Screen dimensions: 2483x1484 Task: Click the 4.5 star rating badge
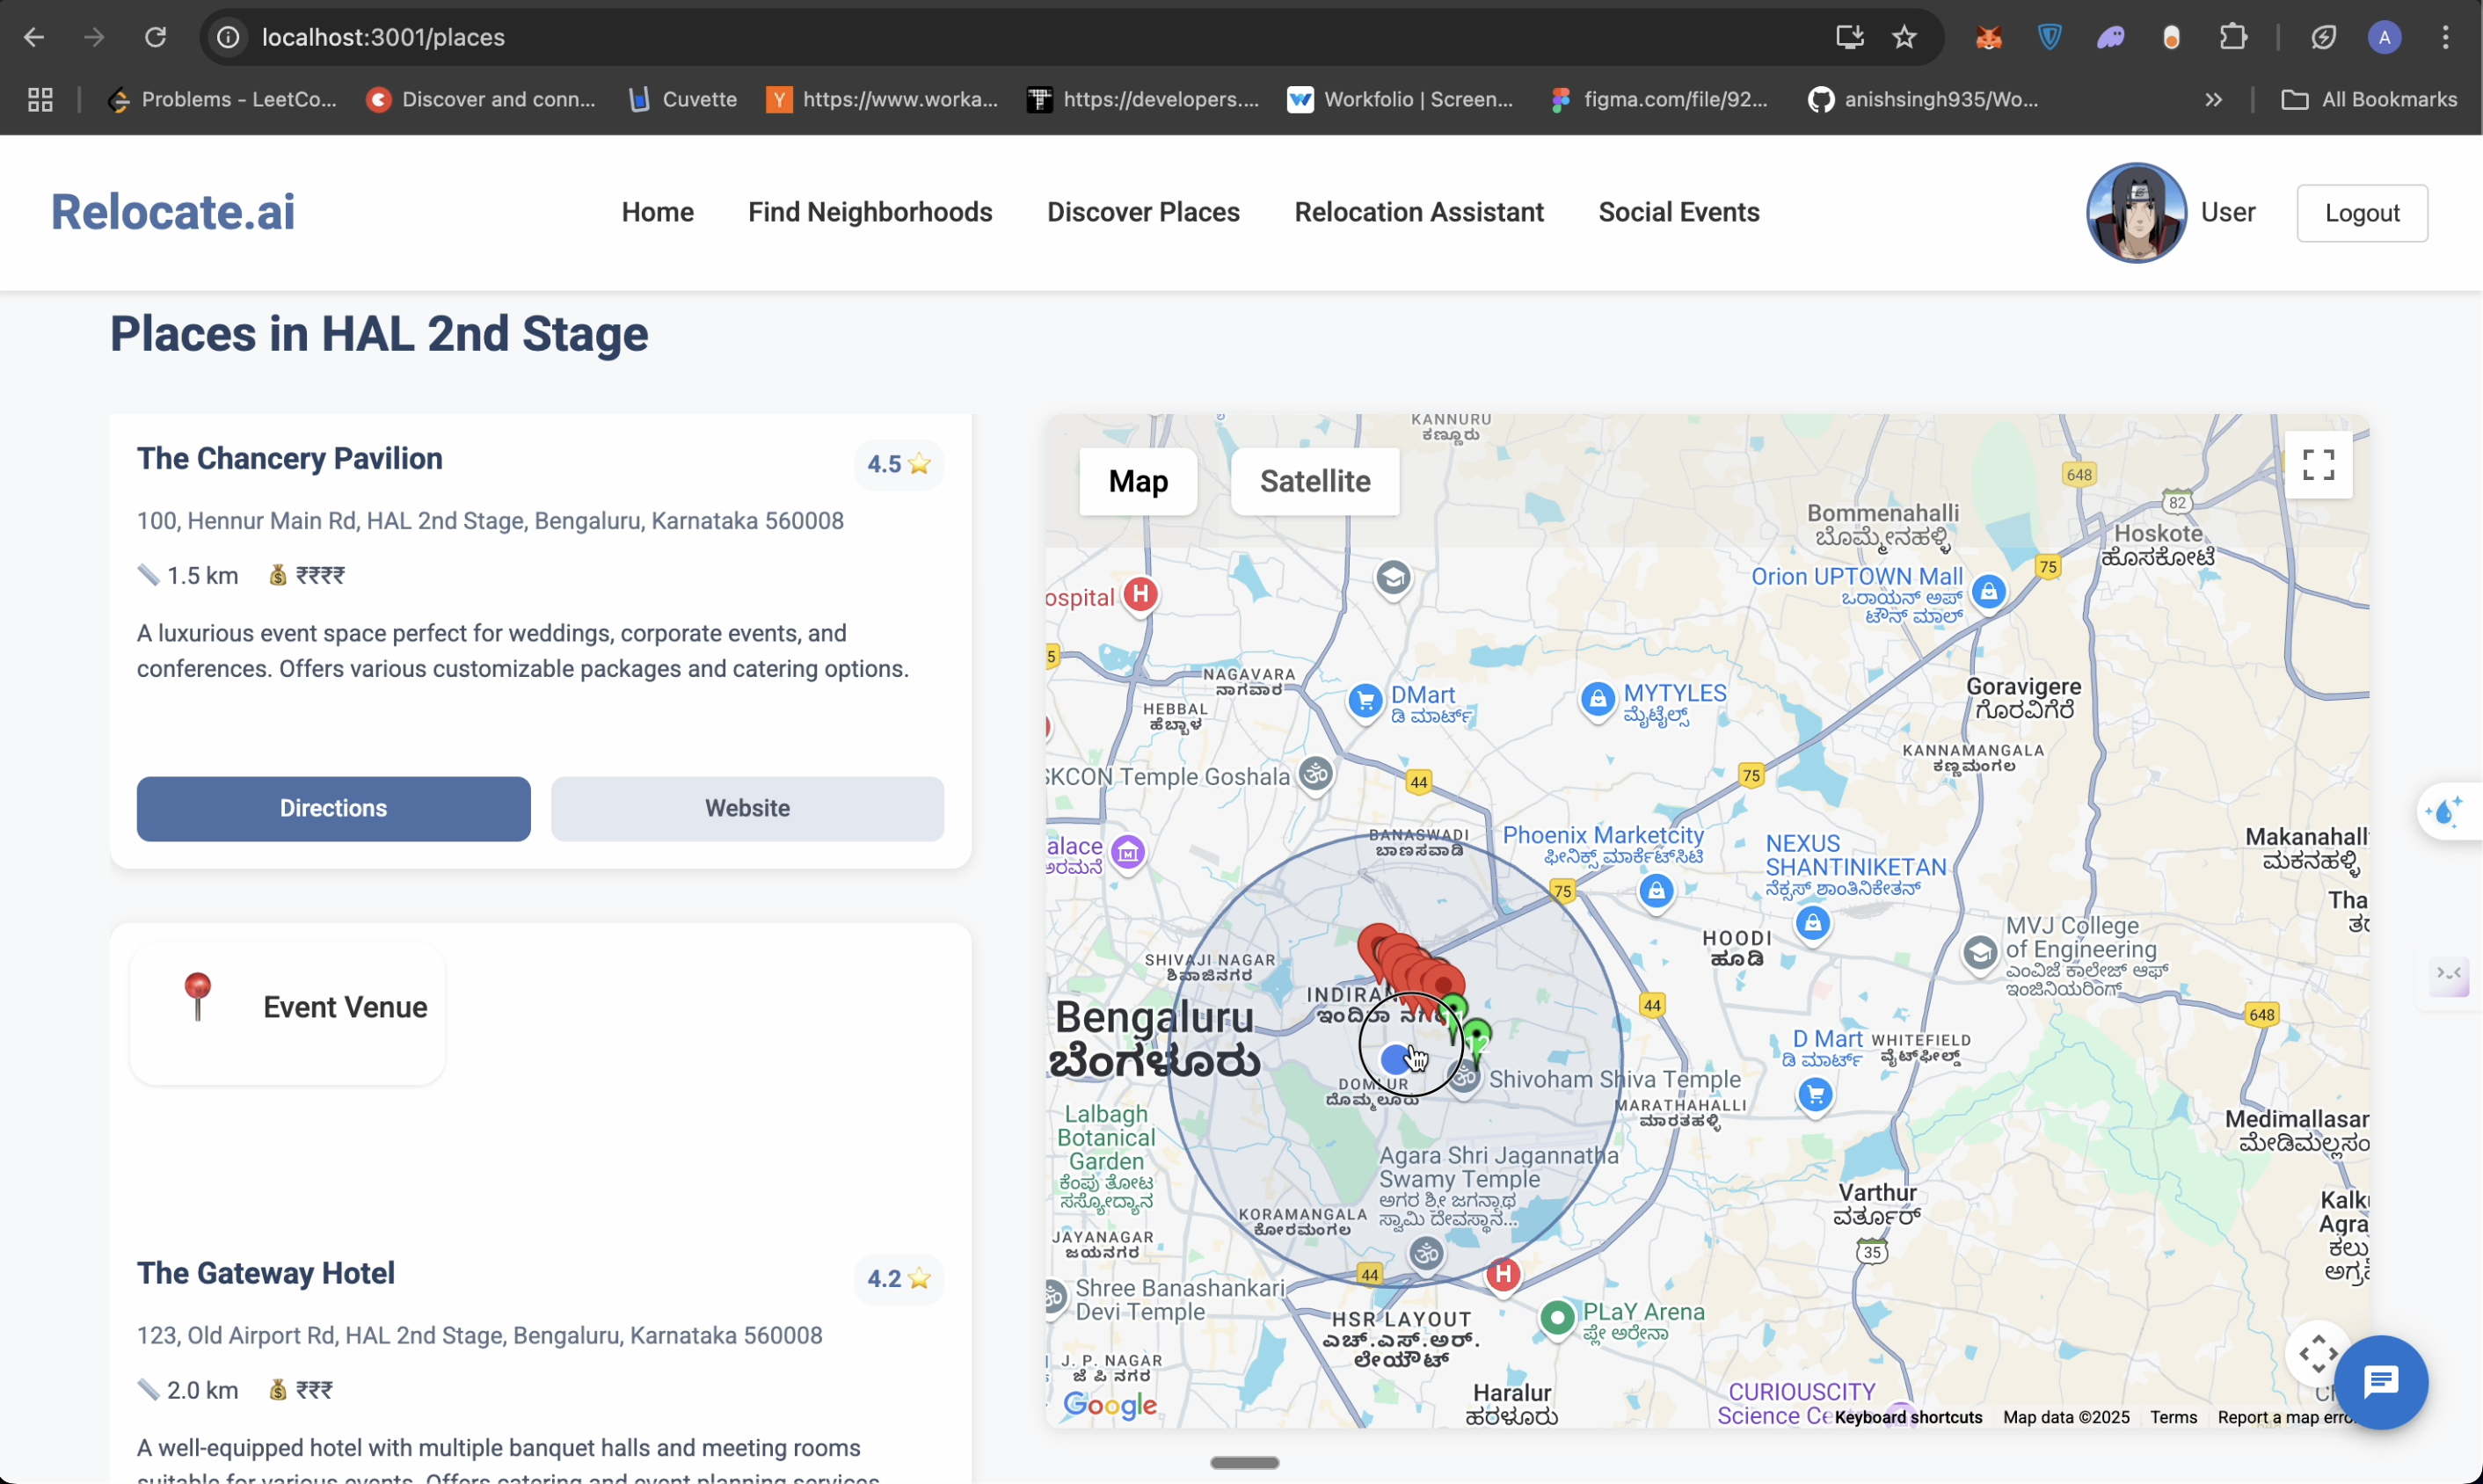pos(898,464)
